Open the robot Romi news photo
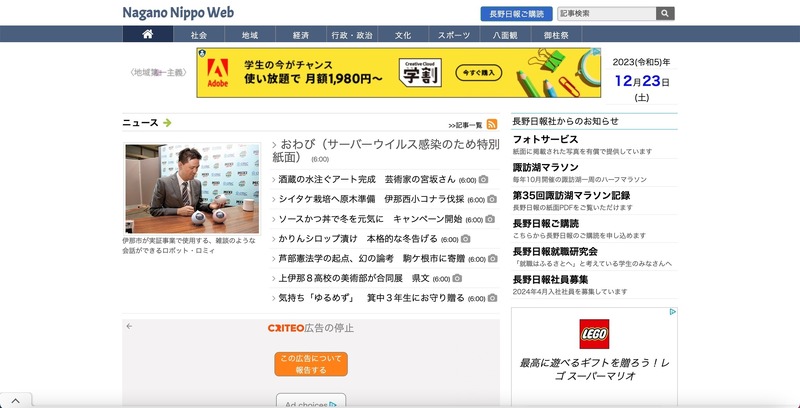This screenshot has width=800, height=408. 192,189
